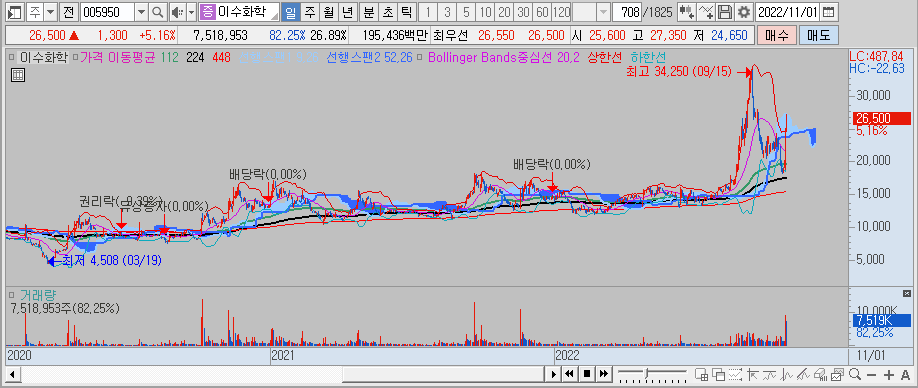Image resolution: width=918 pixels, height=388 pixels.
Task: Click the 매수 buy button
Action: [776, 35]
